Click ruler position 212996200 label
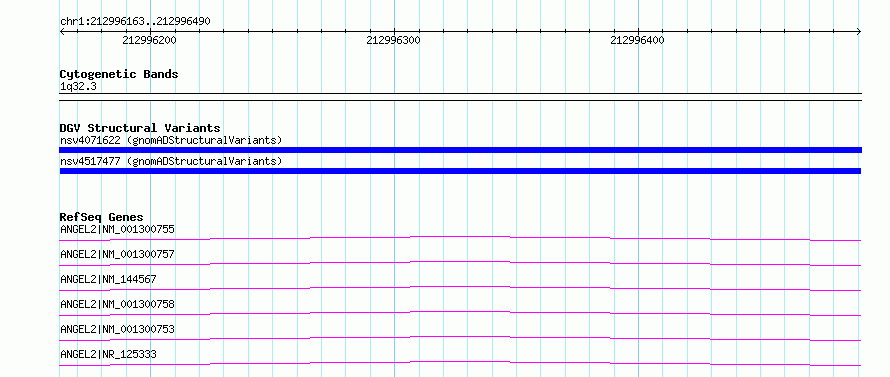 [x=149, y=40]
